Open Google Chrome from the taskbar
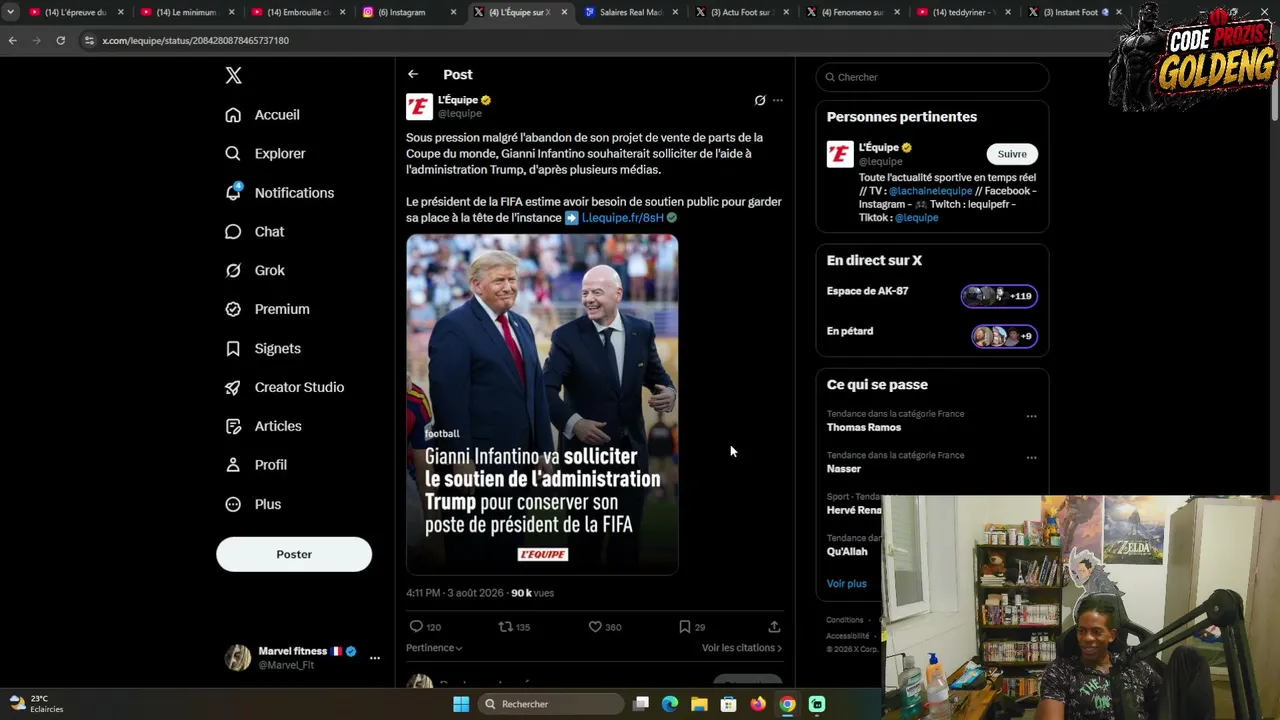1280x720 pixels. tap(788, 704)
